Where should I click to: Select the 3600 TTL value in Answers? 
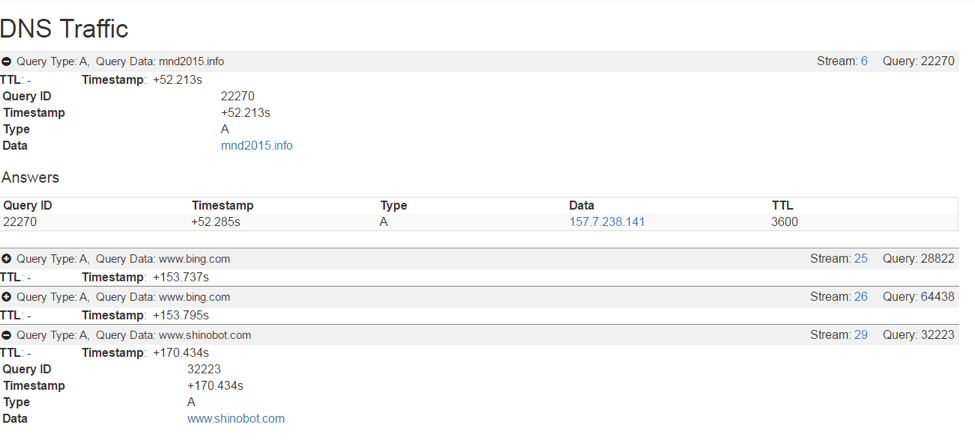[785, 222]
